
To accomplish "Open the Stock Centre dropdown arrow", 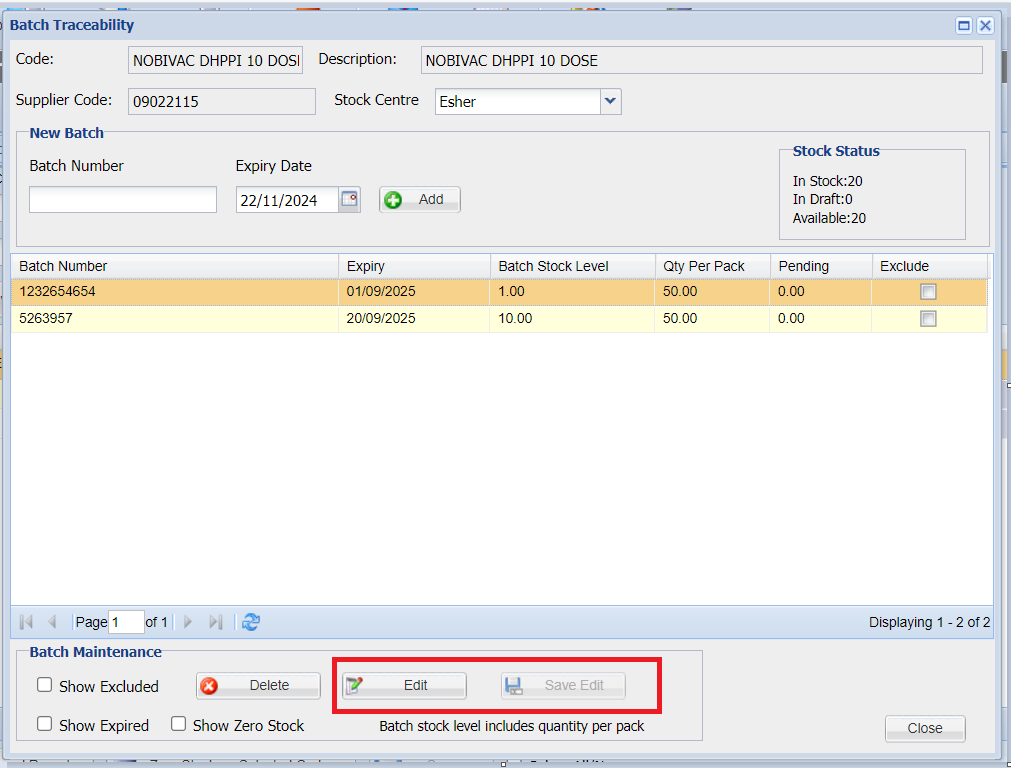I will click(610, 101).
